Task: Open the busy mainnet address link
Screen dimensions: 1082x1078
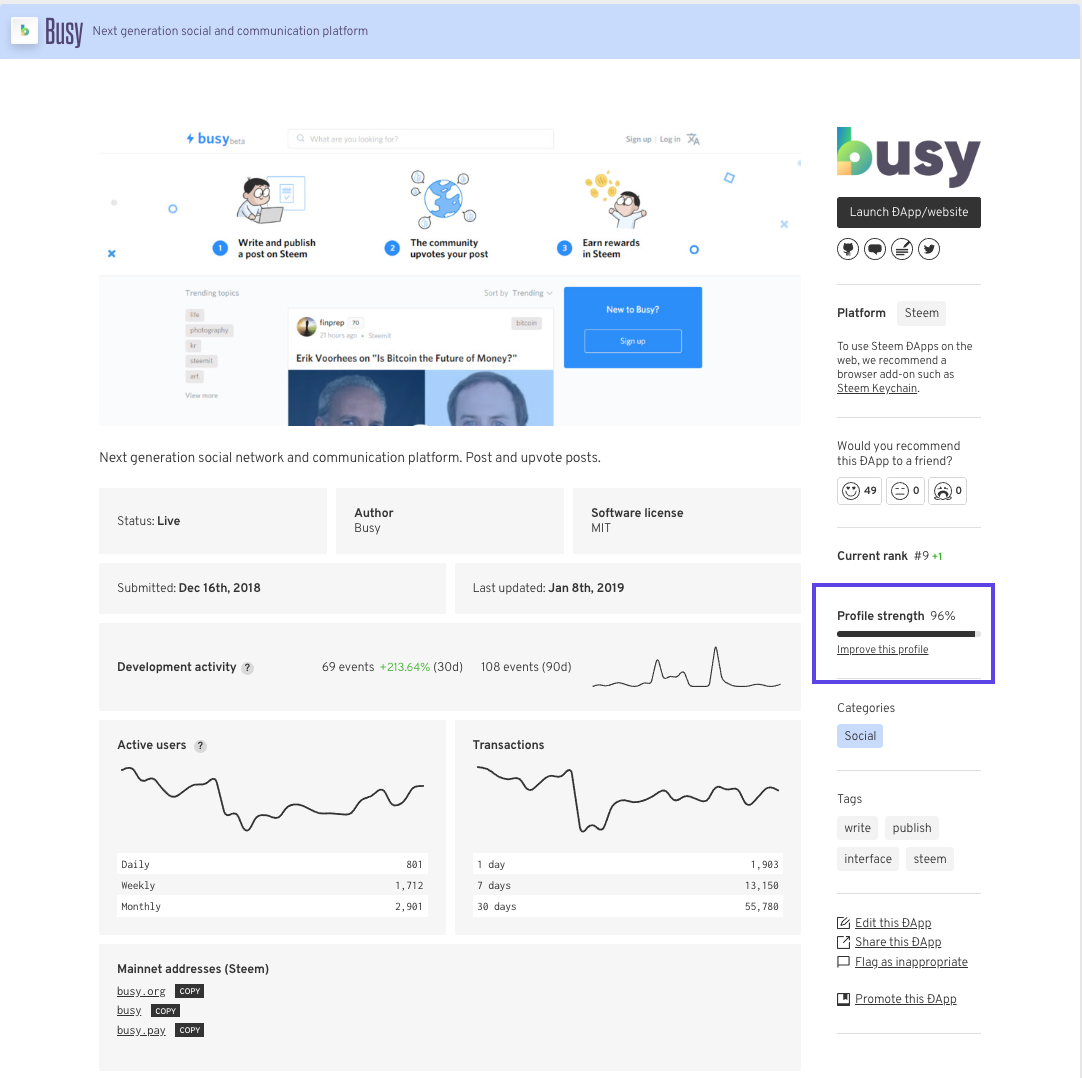Action: [129, 1010]
